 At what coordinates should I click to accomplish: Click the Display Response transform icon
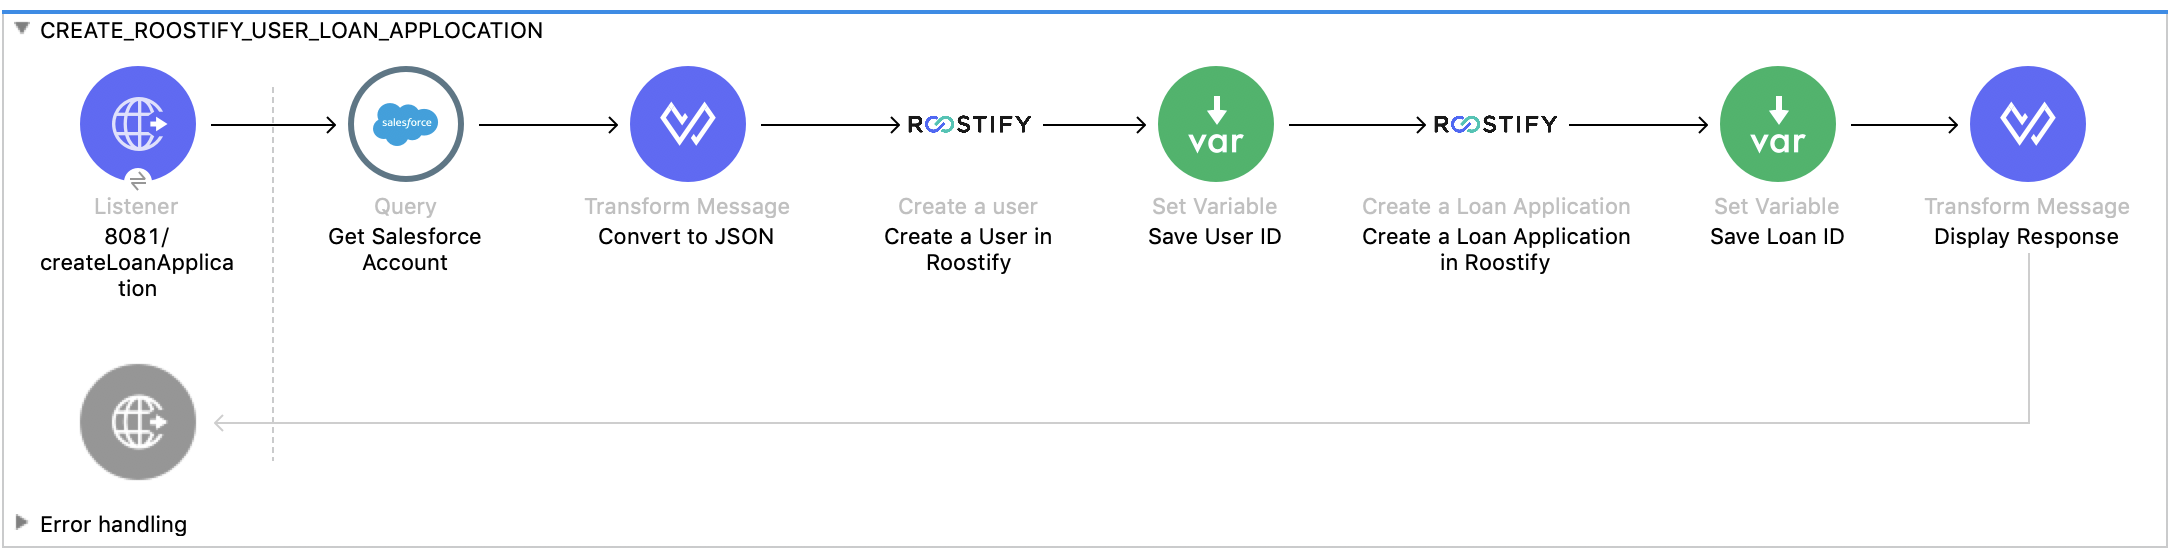pos(2027,124)
